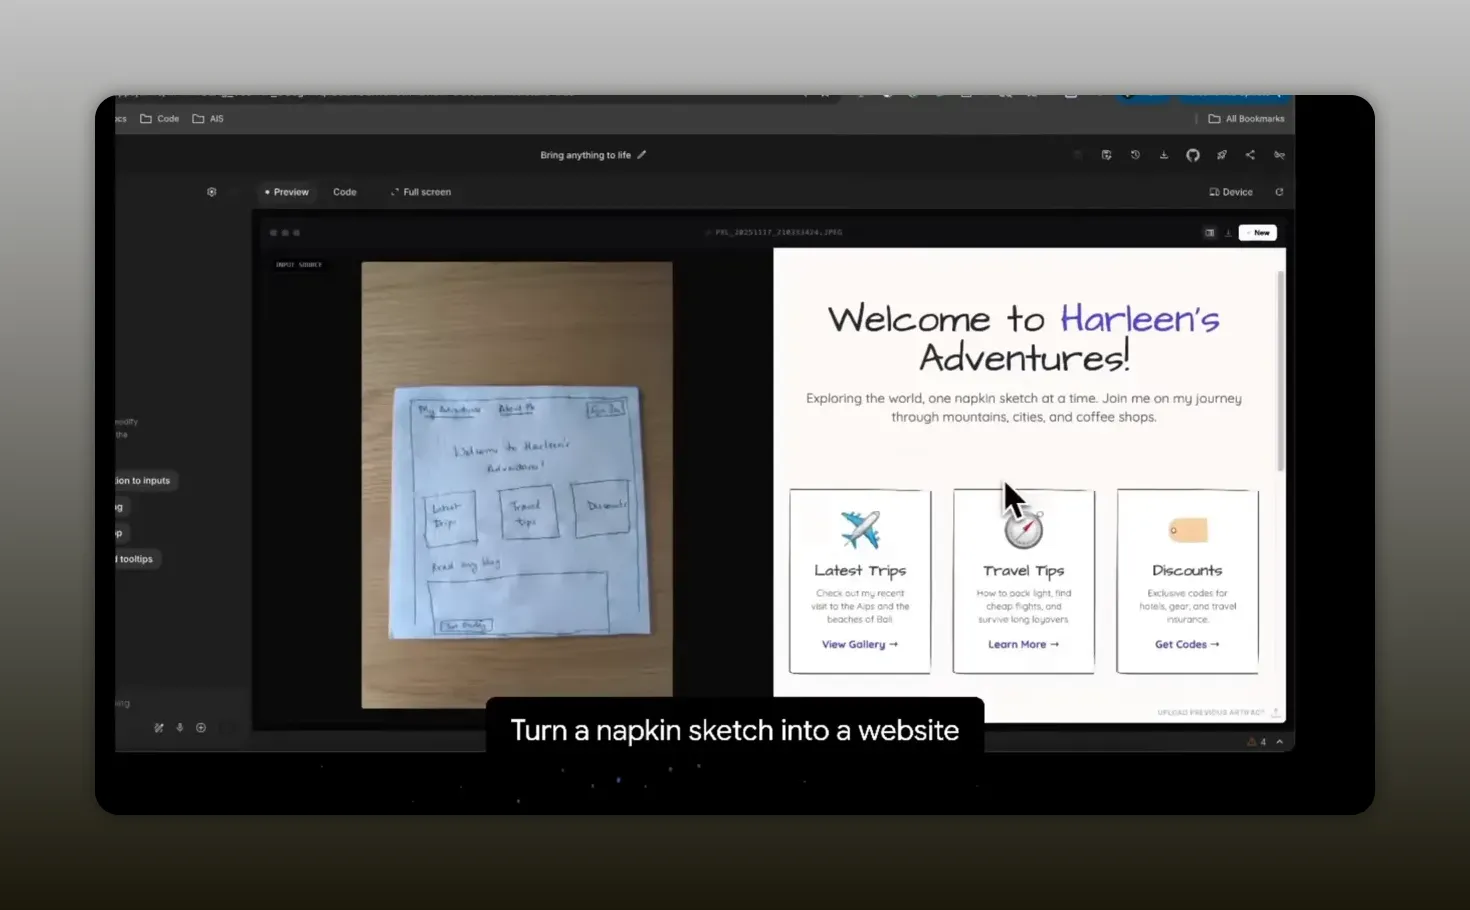
Task: Click the GitHub icon in the top toolbar
Action: (x=1192, y=155)
